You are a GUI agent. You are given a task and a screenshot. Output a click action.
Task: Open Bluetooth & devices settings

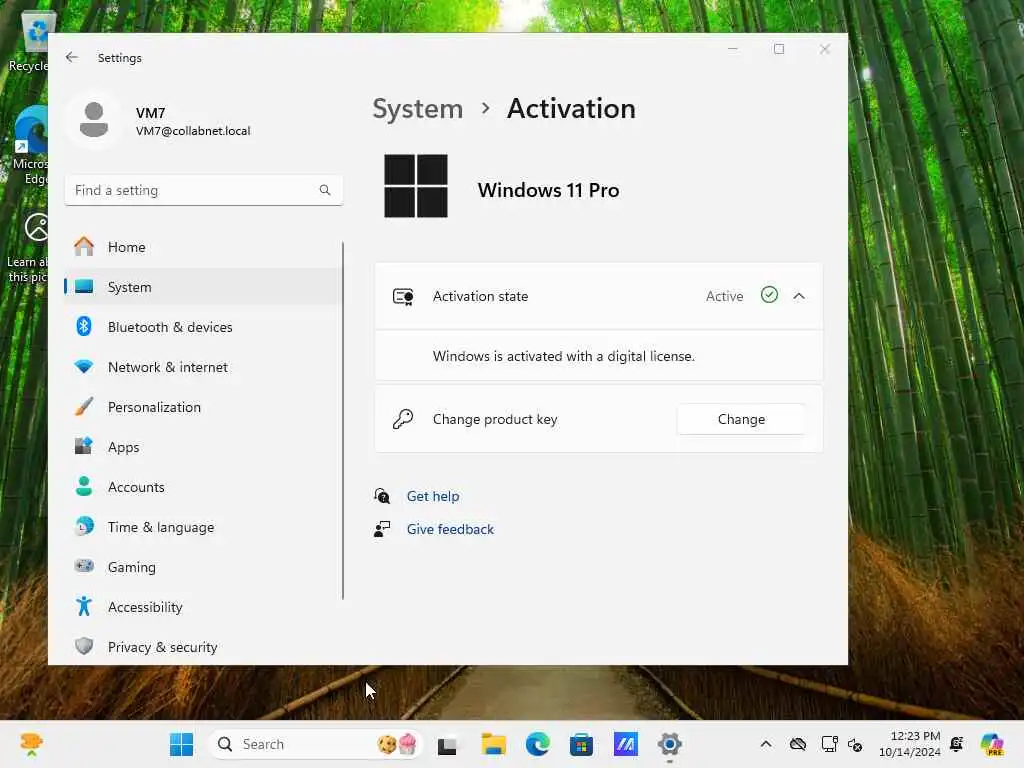[x=204, y=327]
